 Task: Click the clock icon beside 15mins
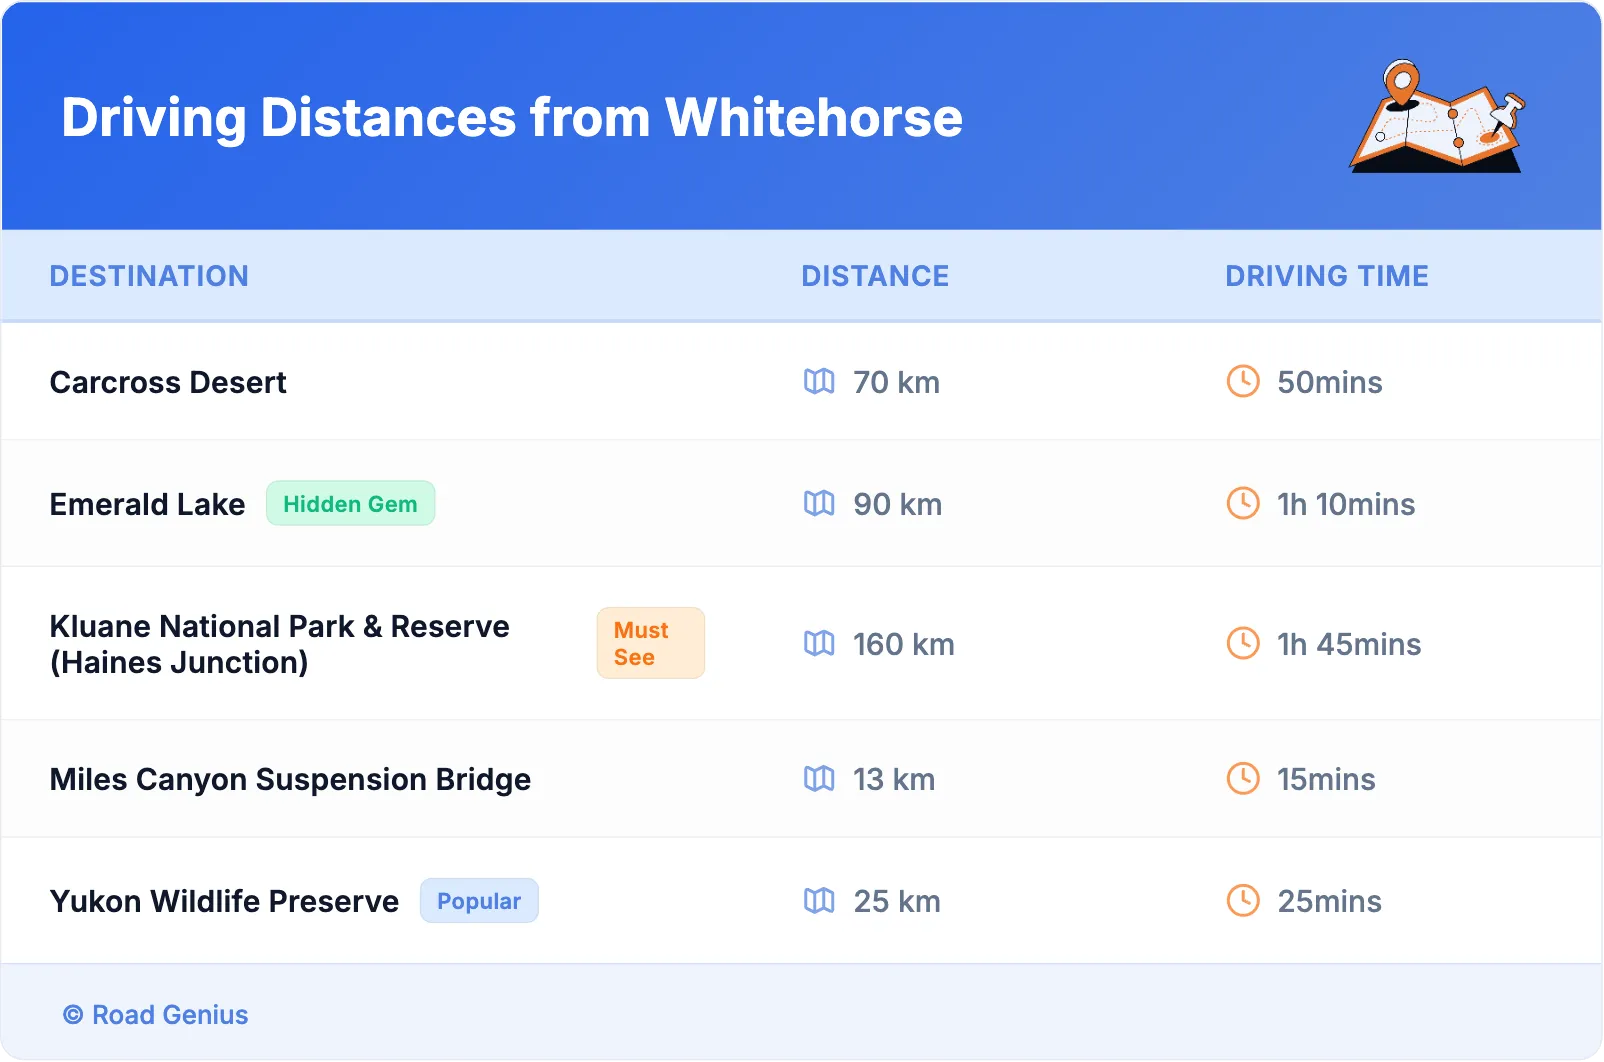point(1243,778)
